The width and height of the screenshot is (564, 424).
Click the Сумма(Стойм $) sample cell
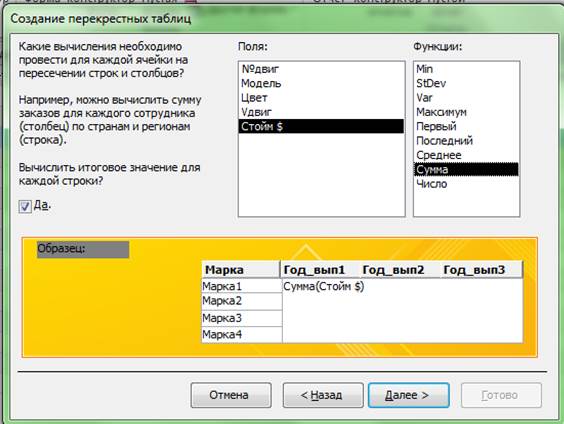pyautogui.click(x=324, y=287)
